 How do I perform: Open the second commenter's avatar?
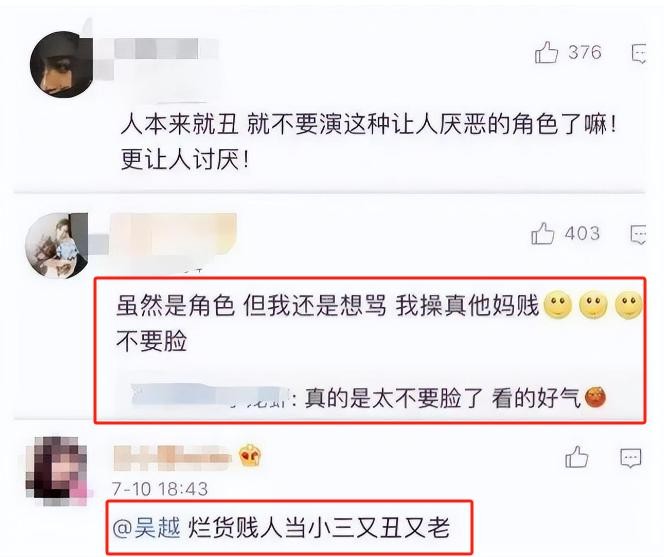coord(57,245)
